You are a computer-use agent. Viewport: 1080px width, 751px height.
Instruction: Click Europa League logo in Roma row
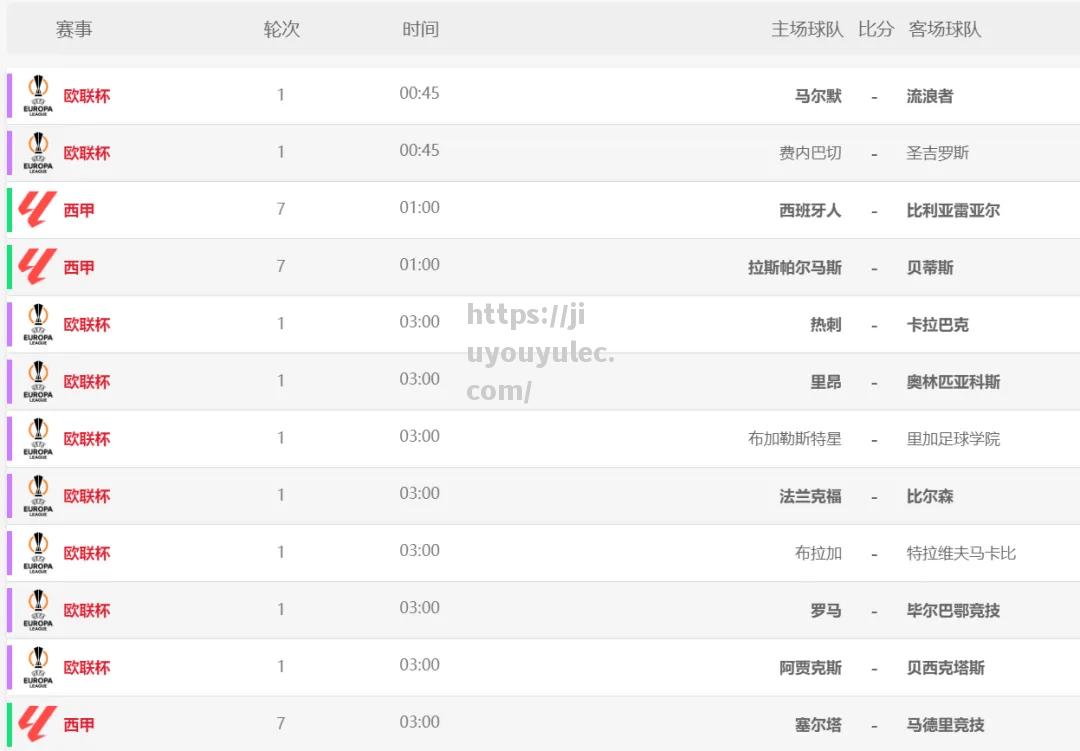(38, 609)
